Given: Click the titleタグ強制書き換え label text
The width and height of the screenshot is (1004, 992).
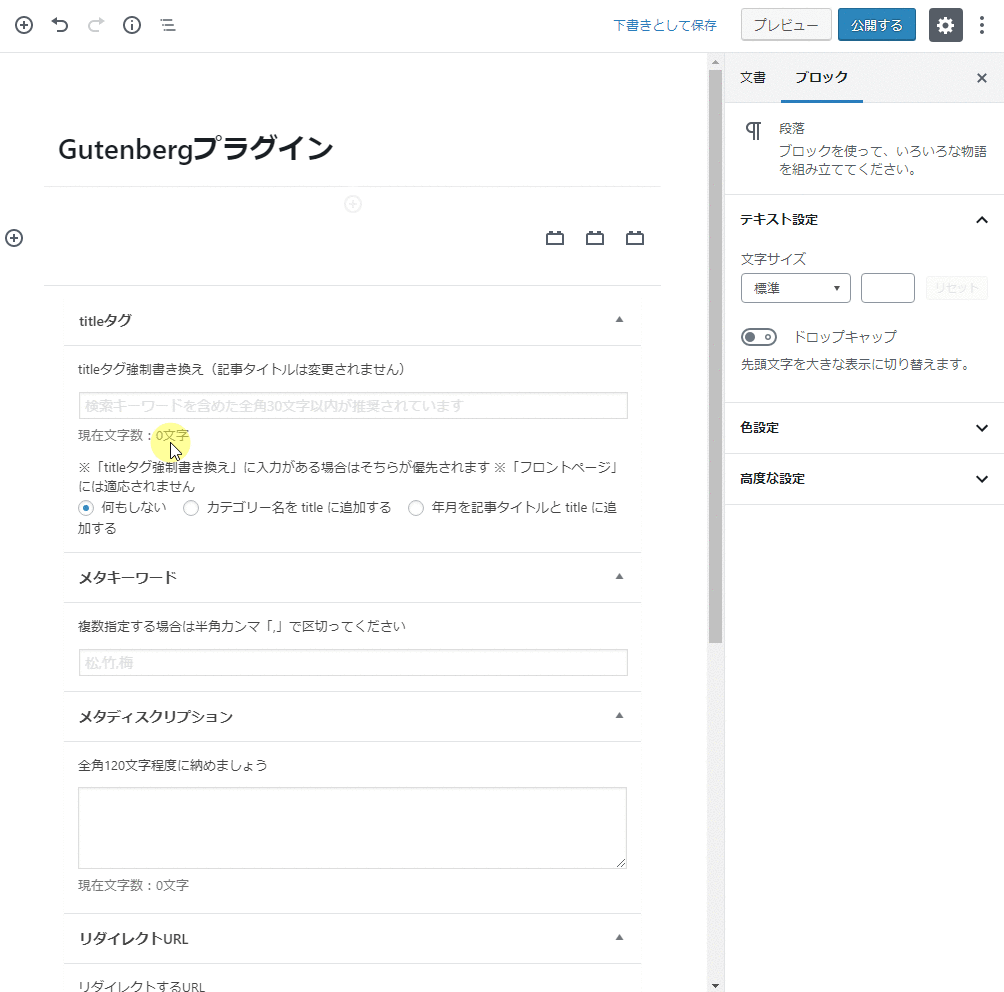Looking at the screenshot, I should (x=241, y=370).
